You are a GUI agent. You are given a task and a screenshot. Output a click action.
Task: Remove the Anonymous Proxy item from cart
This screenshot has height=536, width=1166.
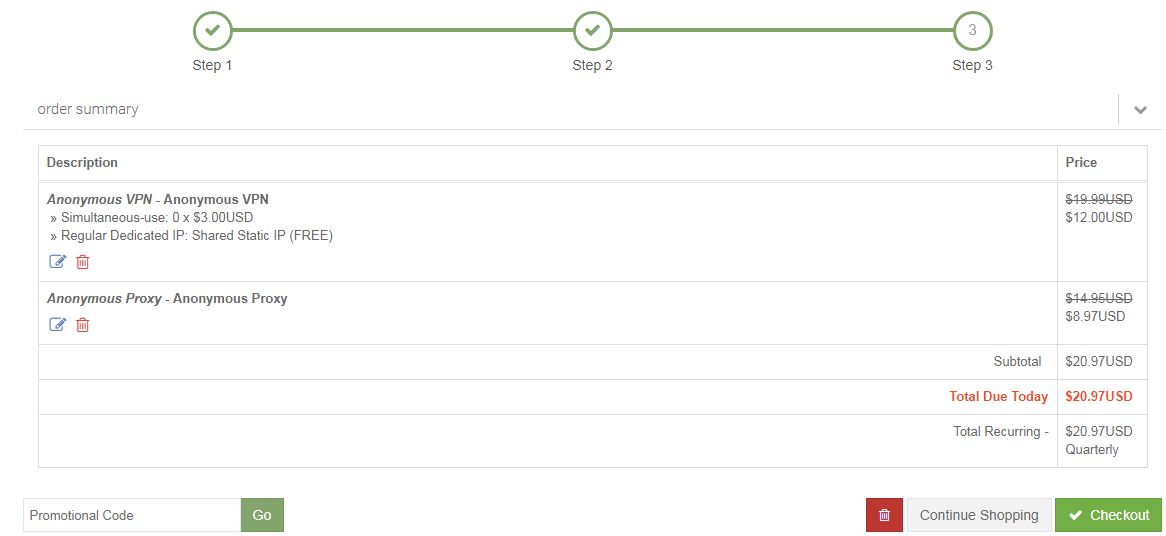(83, 325)
